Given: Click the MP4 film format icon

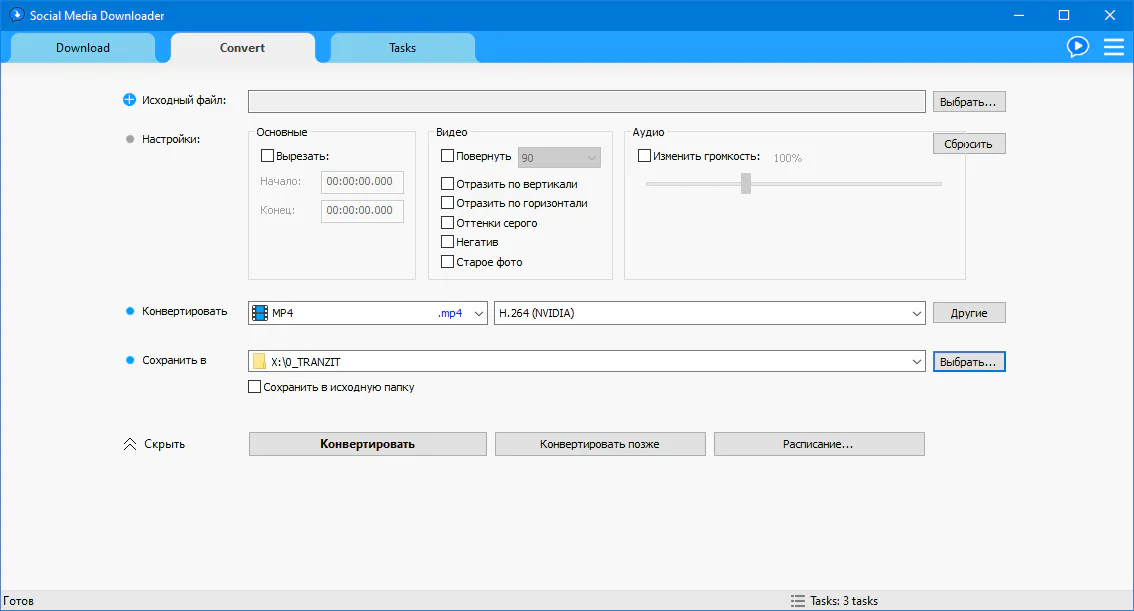Looking at the screenshot, I should pyautogui.click(x=261, y=313).
